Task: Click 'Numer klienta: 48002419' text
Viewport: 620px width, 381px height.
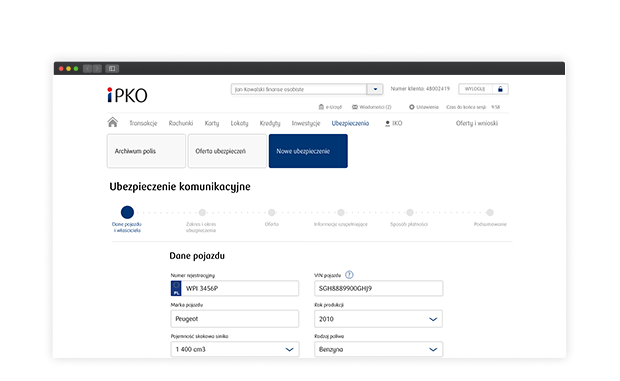Action: coord(420,89)
